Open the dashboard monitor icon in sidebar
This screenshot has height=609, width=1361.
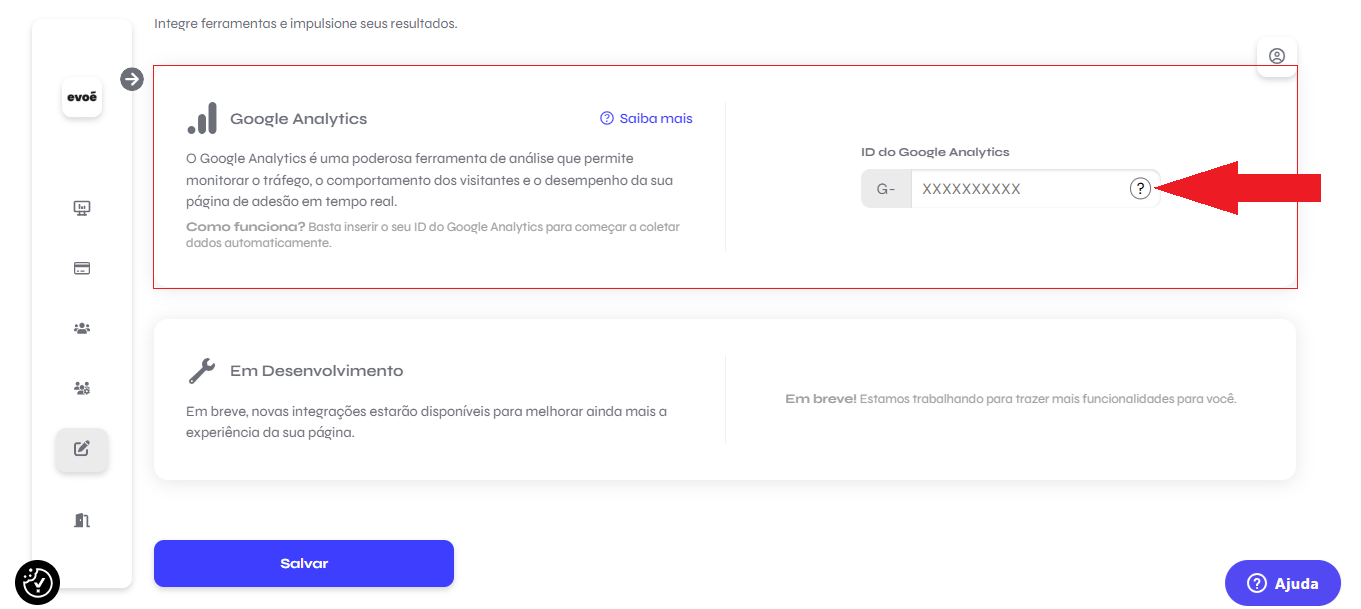(82, 208)
